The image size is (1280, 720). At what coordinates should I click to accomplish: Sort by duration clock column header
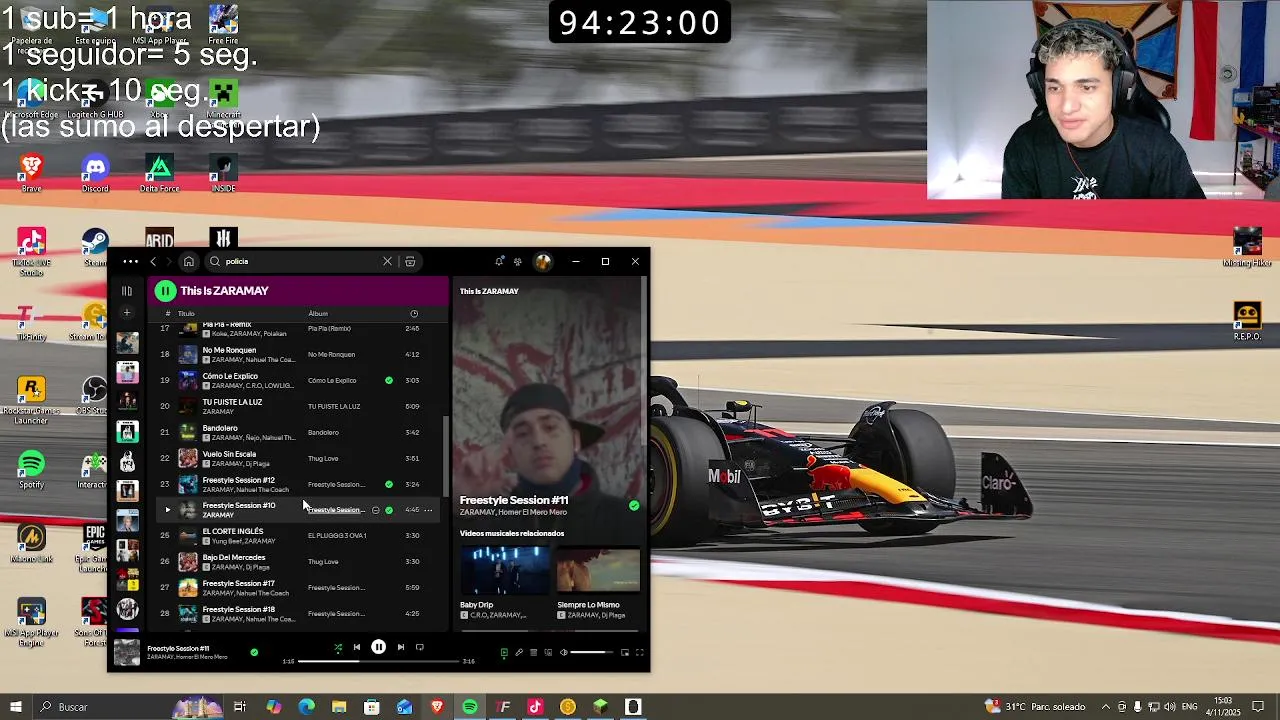414,313
